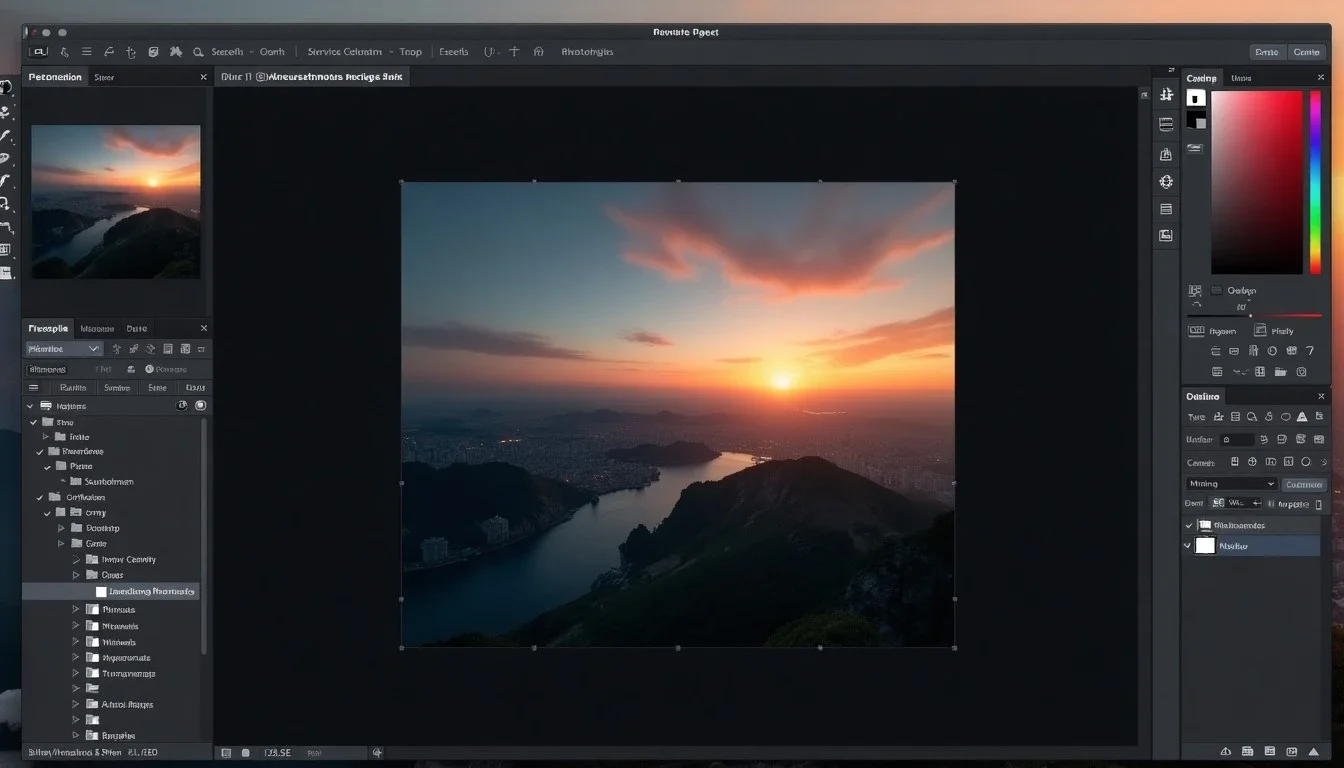Click inside the red color picker field
This screenshot has width=1344, height=768.
[1257, 182]
